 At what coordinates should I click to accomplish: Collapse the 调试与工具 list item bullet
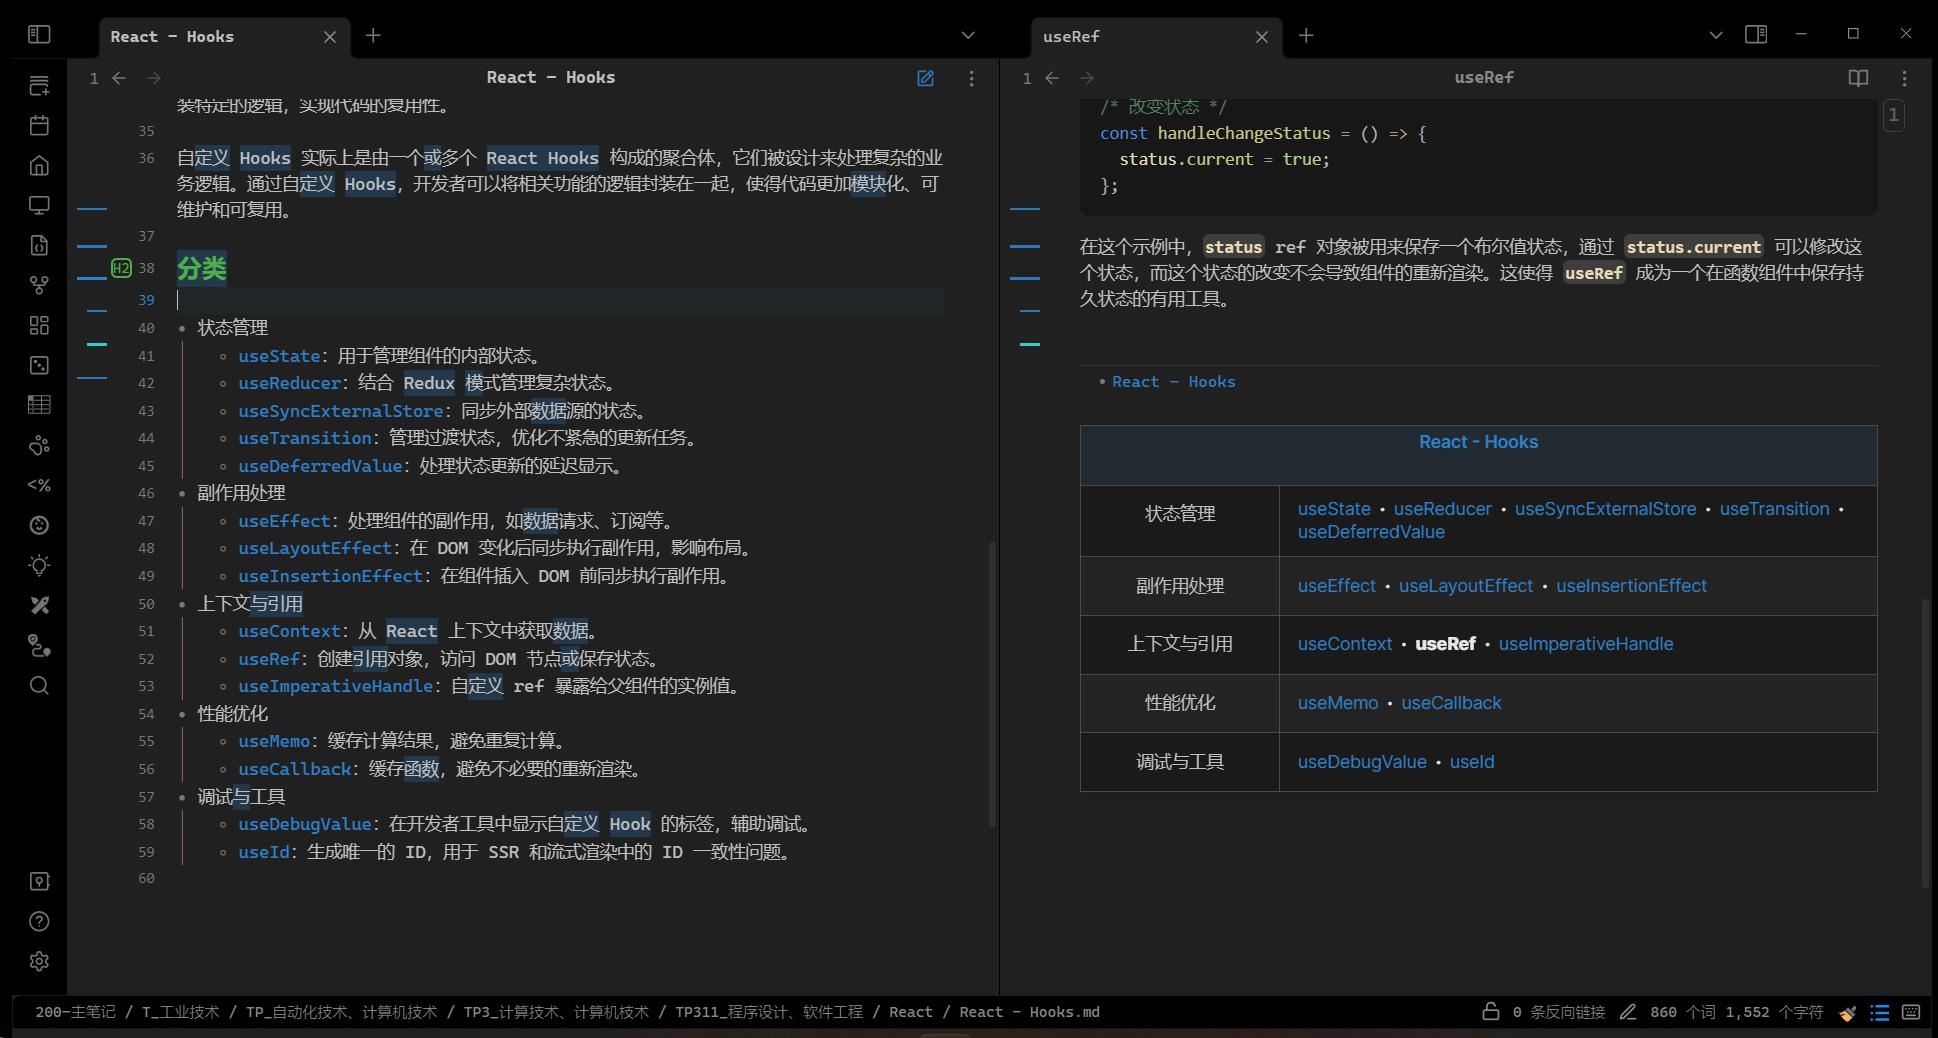pos(182,798)
